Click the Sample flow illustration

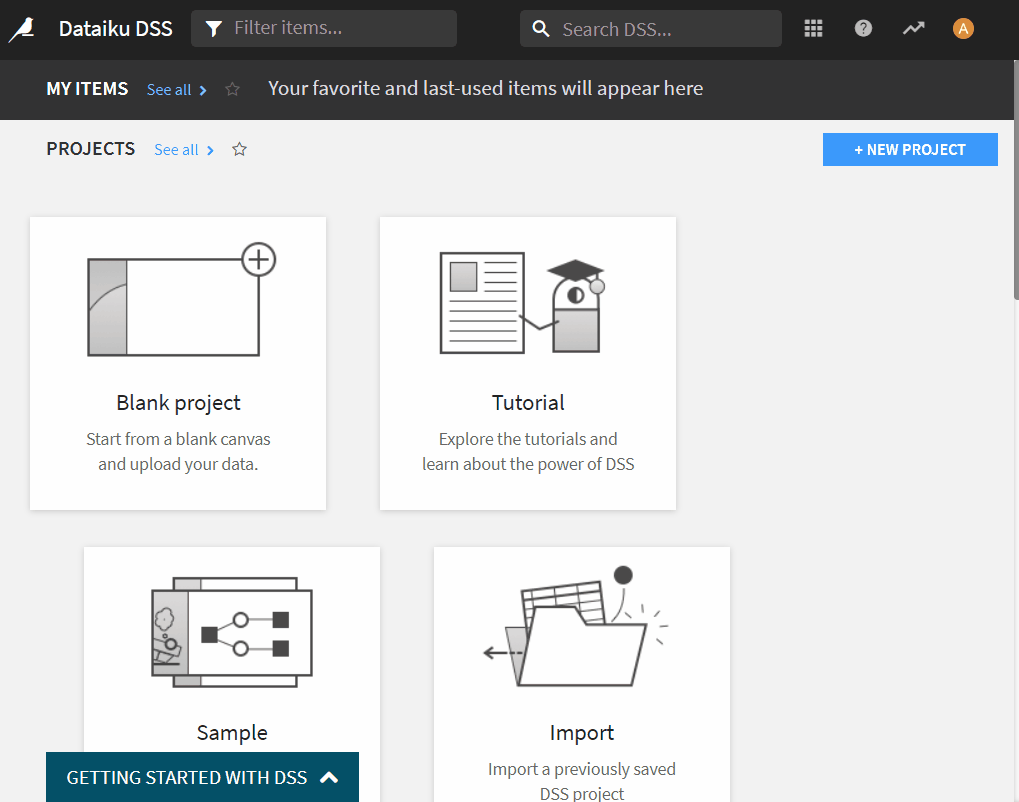click(x=232, y=632)
